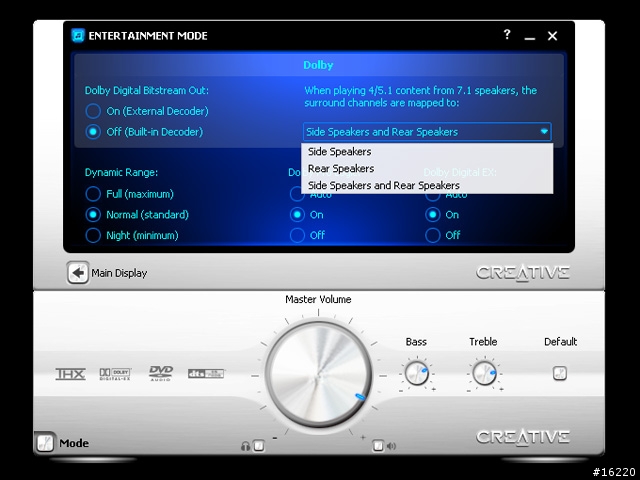Click the Main Display back arrow icon

pyautogui.click(x=78, y=272)
